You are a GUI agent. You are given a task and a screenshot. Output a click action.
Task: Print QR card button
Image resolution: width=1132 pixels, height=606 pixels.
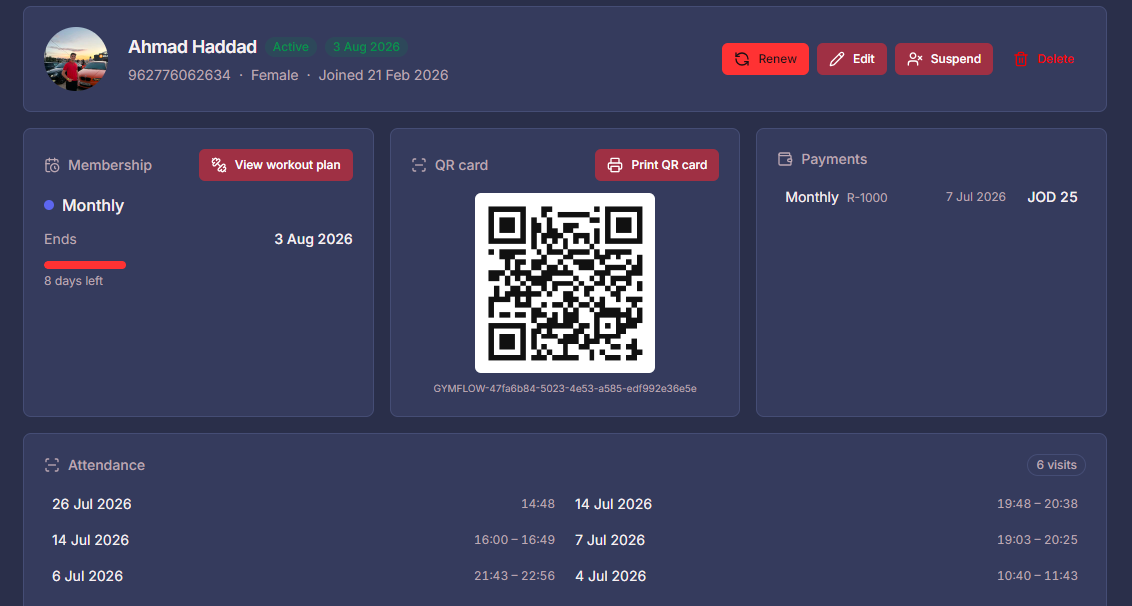click(657, 165)
